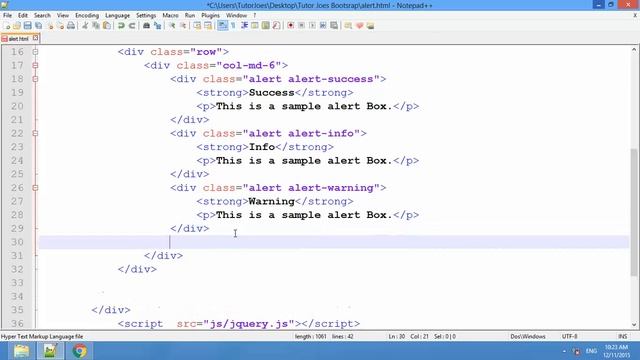
Task: Click the Paste toolbar icon
Action: [107, 26]
